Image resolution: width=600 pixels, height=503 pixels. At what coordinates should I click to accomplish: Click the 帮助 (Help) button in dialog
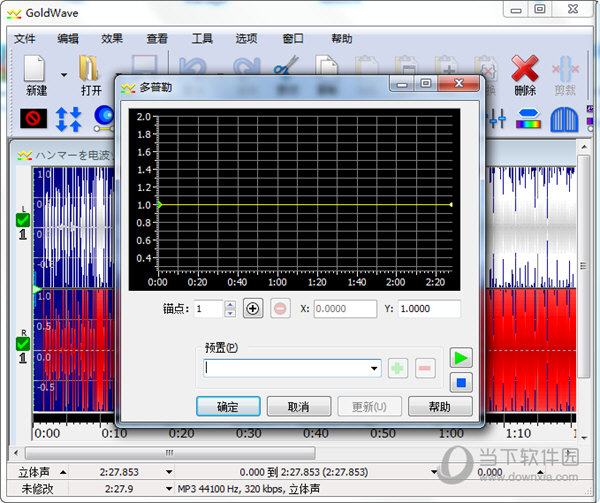[440, 406]
